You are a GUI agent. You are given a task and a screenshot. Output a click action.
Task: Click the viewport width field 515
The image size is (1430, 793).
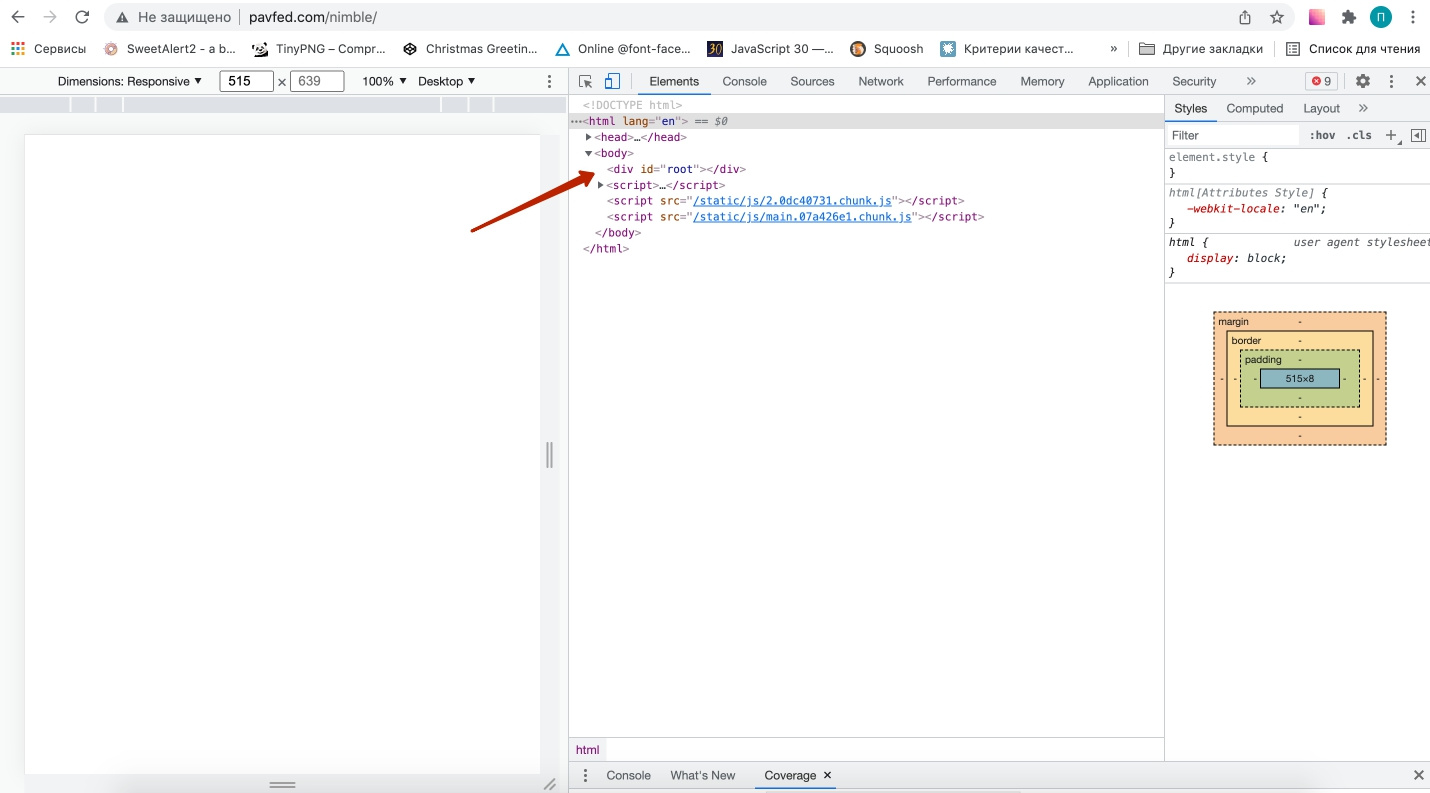click(246, 81)
